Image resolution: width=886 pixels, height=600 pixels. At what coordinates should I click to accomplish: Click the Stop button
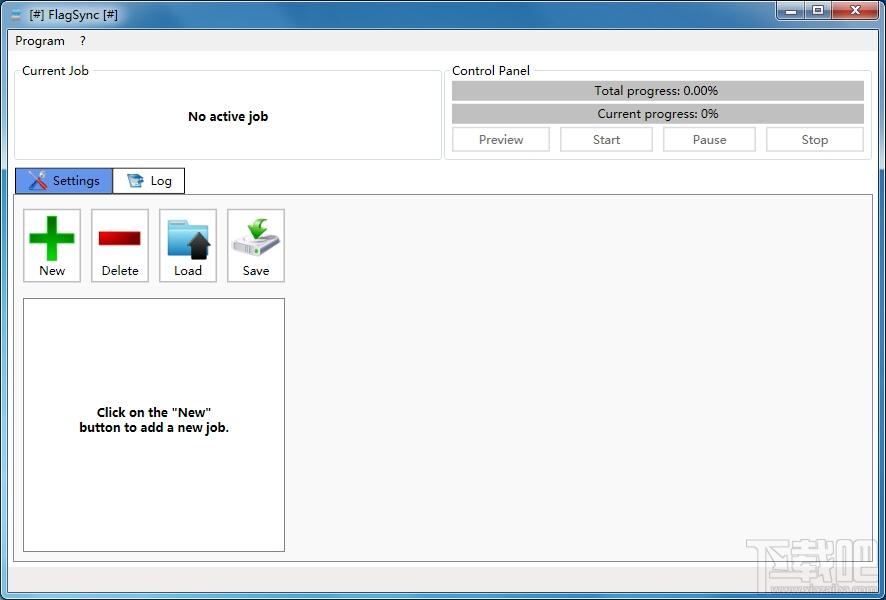814,140
